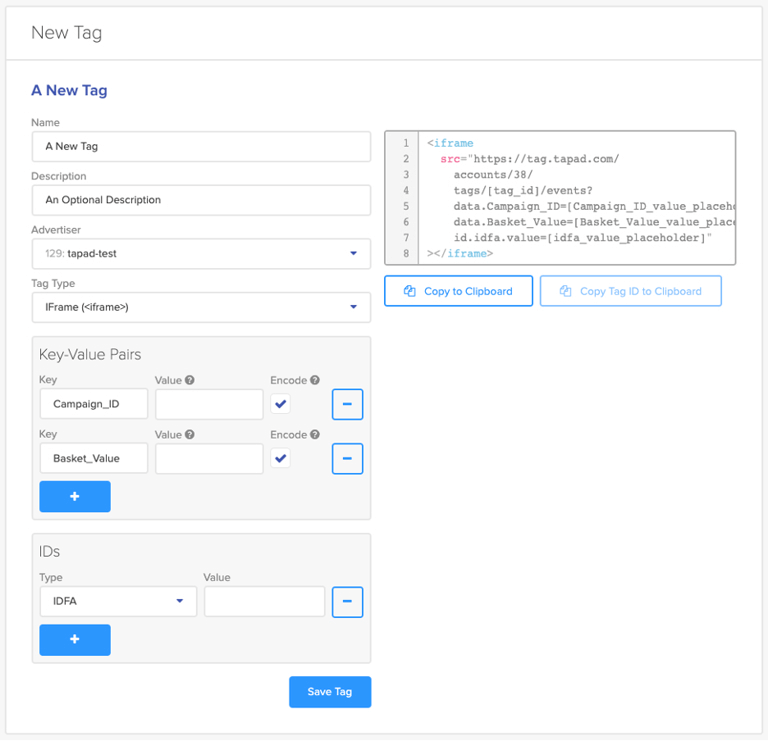Show help for Basket_Value Value field
Screen dimensions: 768x741
(190, 435)
